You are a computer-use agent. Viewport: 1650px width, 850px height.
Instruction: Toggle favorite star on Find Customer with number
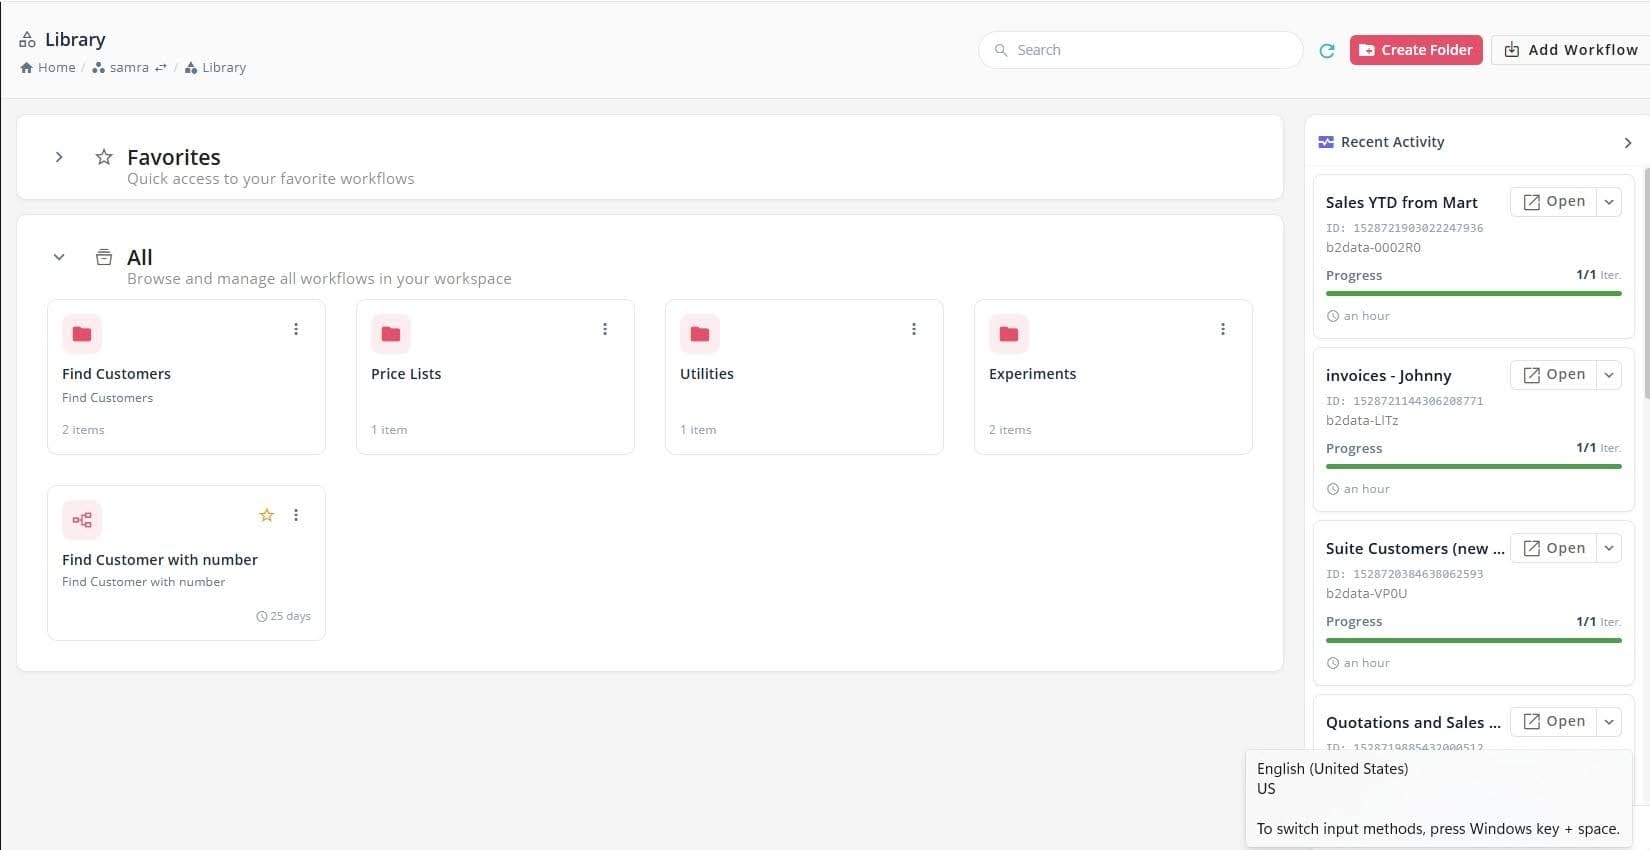(267, 515)
